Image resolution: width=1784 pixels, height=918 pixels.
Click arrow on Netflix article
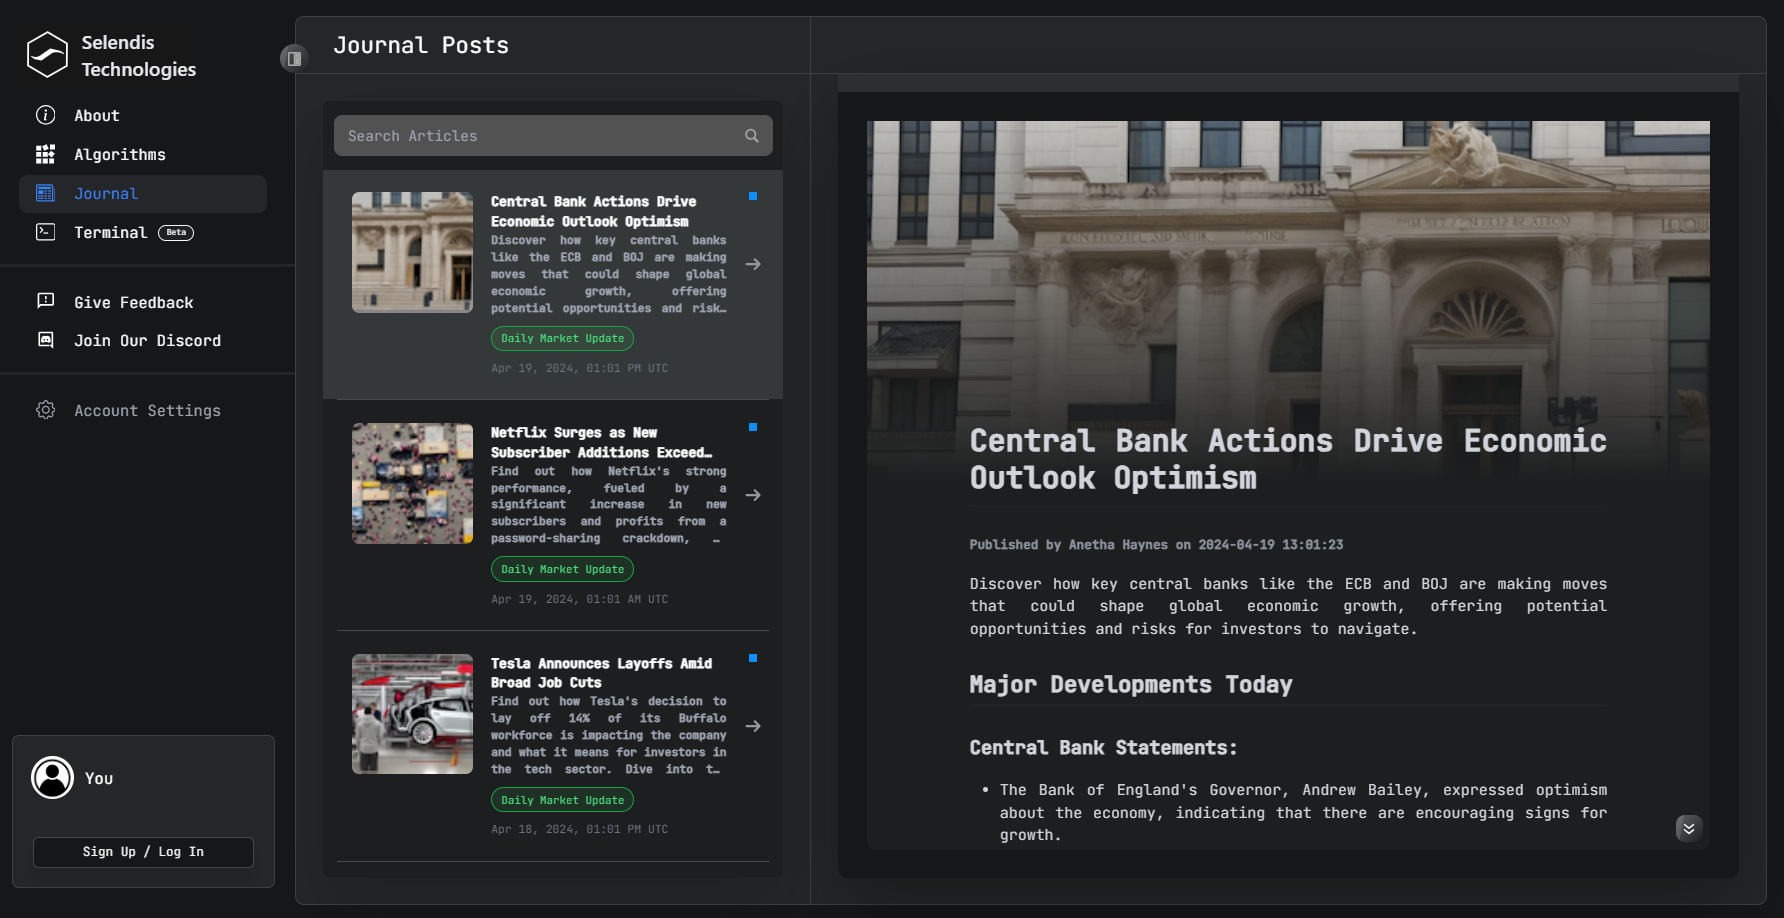pos(753,495)
